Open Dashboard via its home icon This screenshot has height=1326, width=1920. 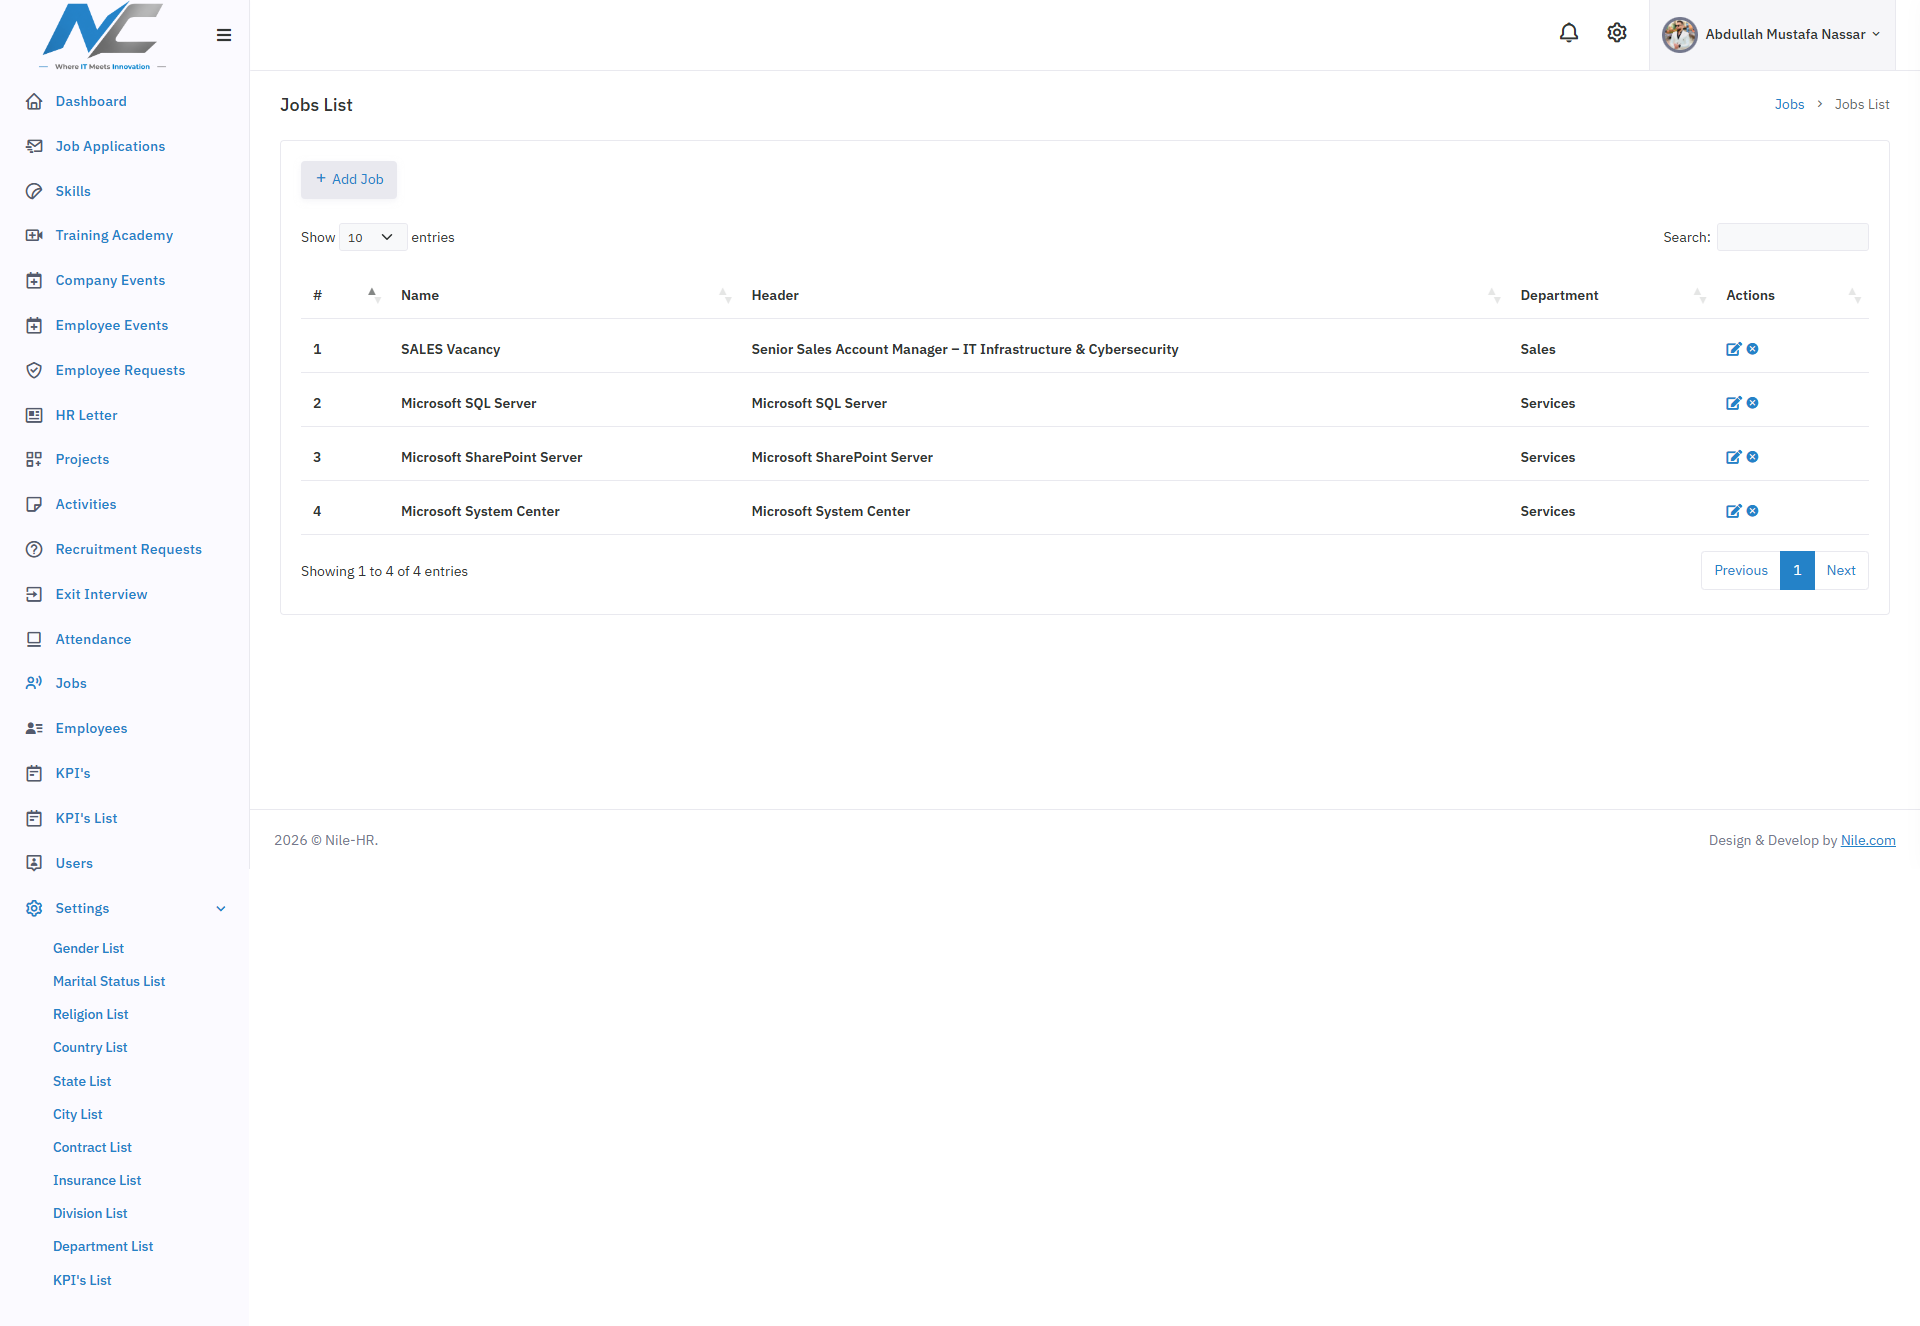[34, 101]
